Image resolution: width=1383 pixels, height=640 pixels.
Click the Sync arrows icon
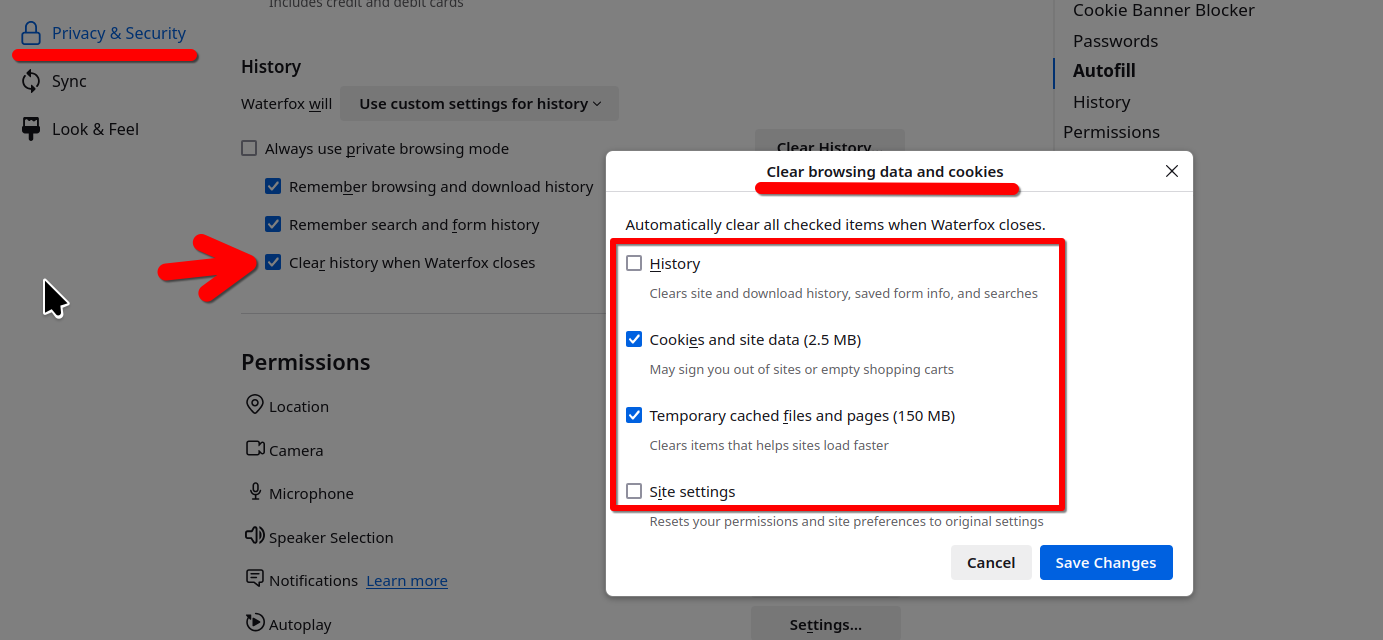(31, 81)
